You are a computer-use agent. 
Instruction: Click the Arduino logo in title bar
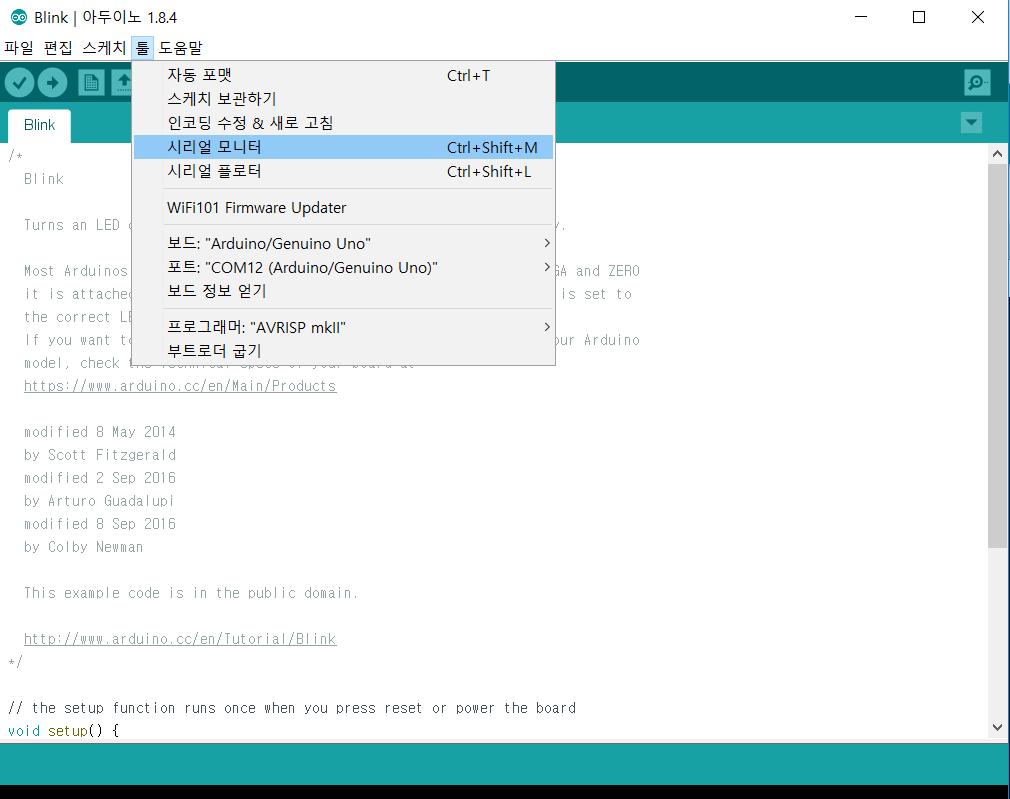[x=19, y=17]
